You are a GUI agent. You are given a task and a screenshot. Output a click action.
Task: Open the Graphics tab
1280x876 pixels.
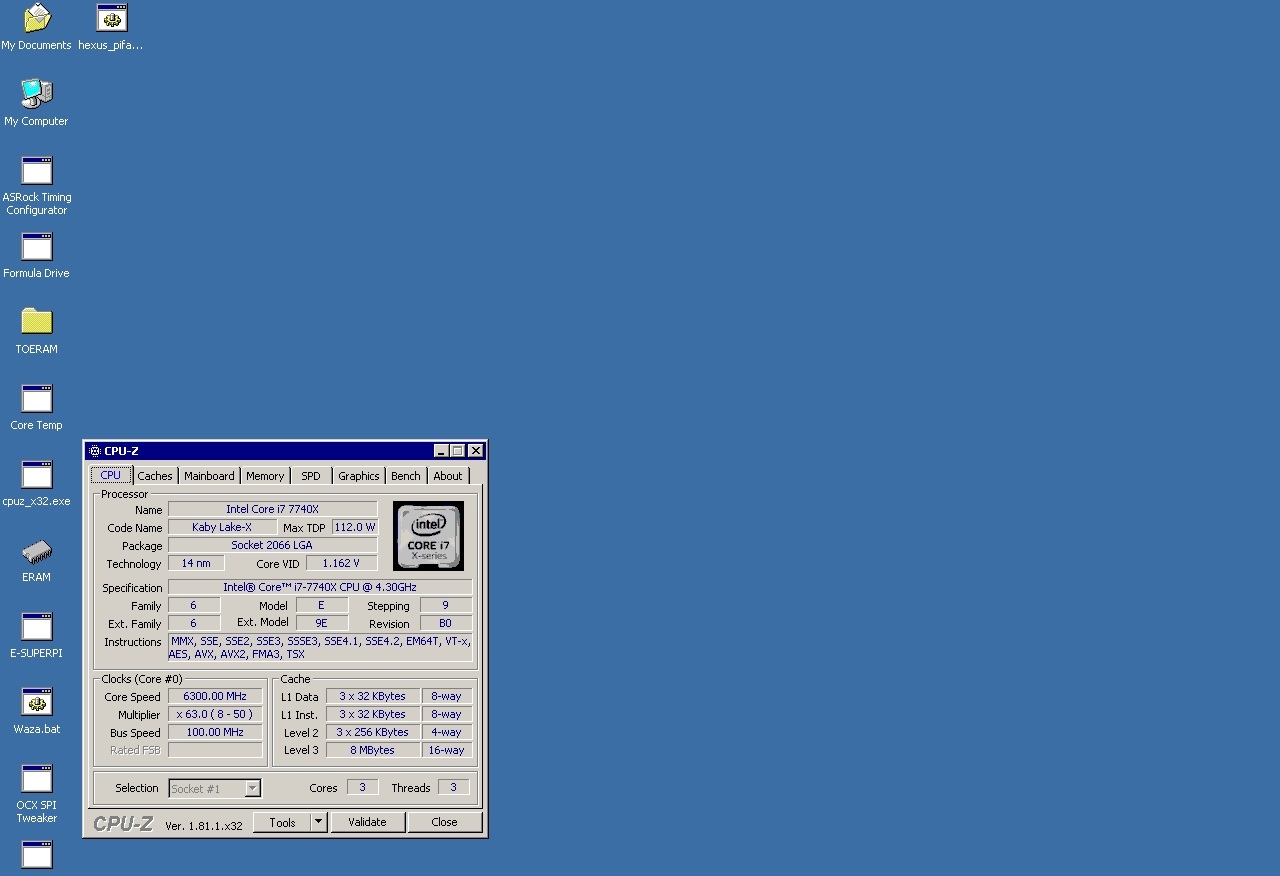[x=359, y=476]
